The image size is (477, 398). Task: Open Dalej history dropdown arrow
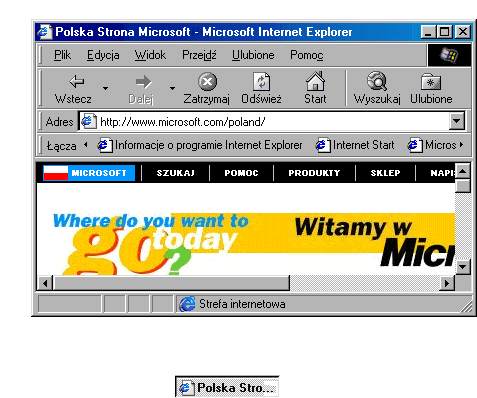[x=172, y=88]
